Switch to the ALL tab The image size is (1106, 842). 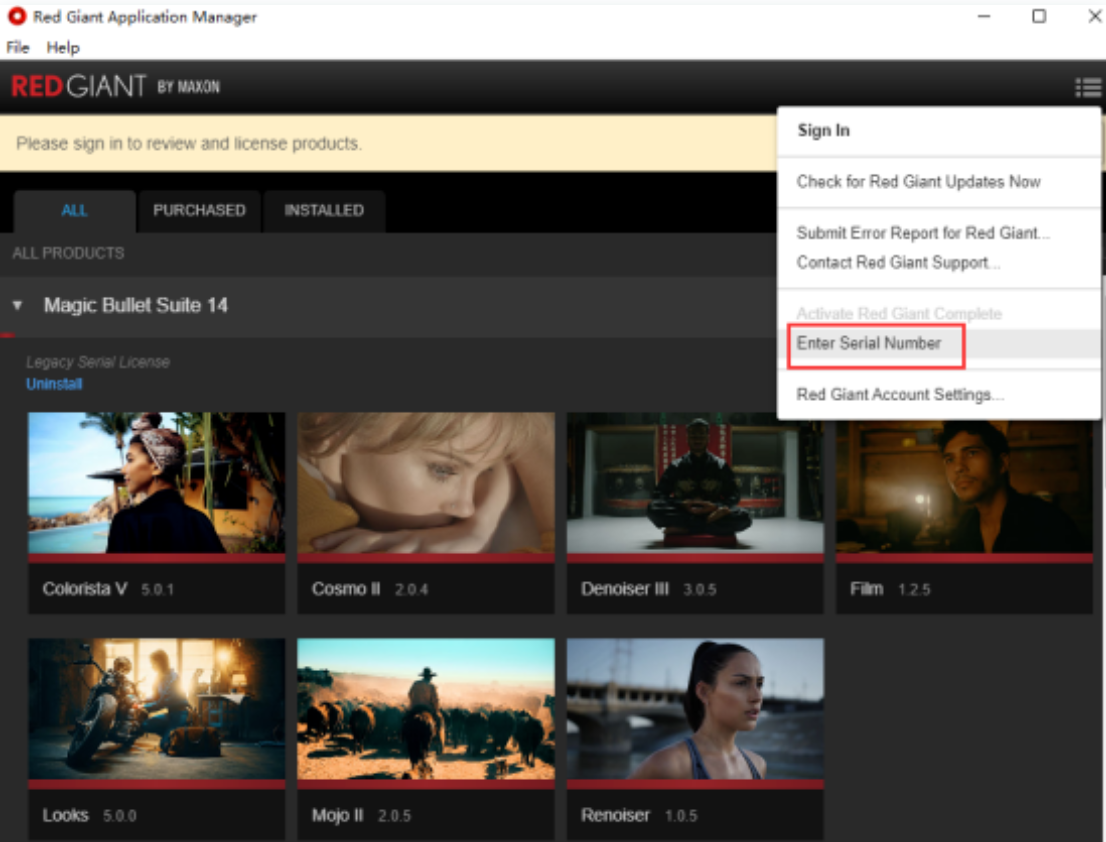tap(74, 210)
